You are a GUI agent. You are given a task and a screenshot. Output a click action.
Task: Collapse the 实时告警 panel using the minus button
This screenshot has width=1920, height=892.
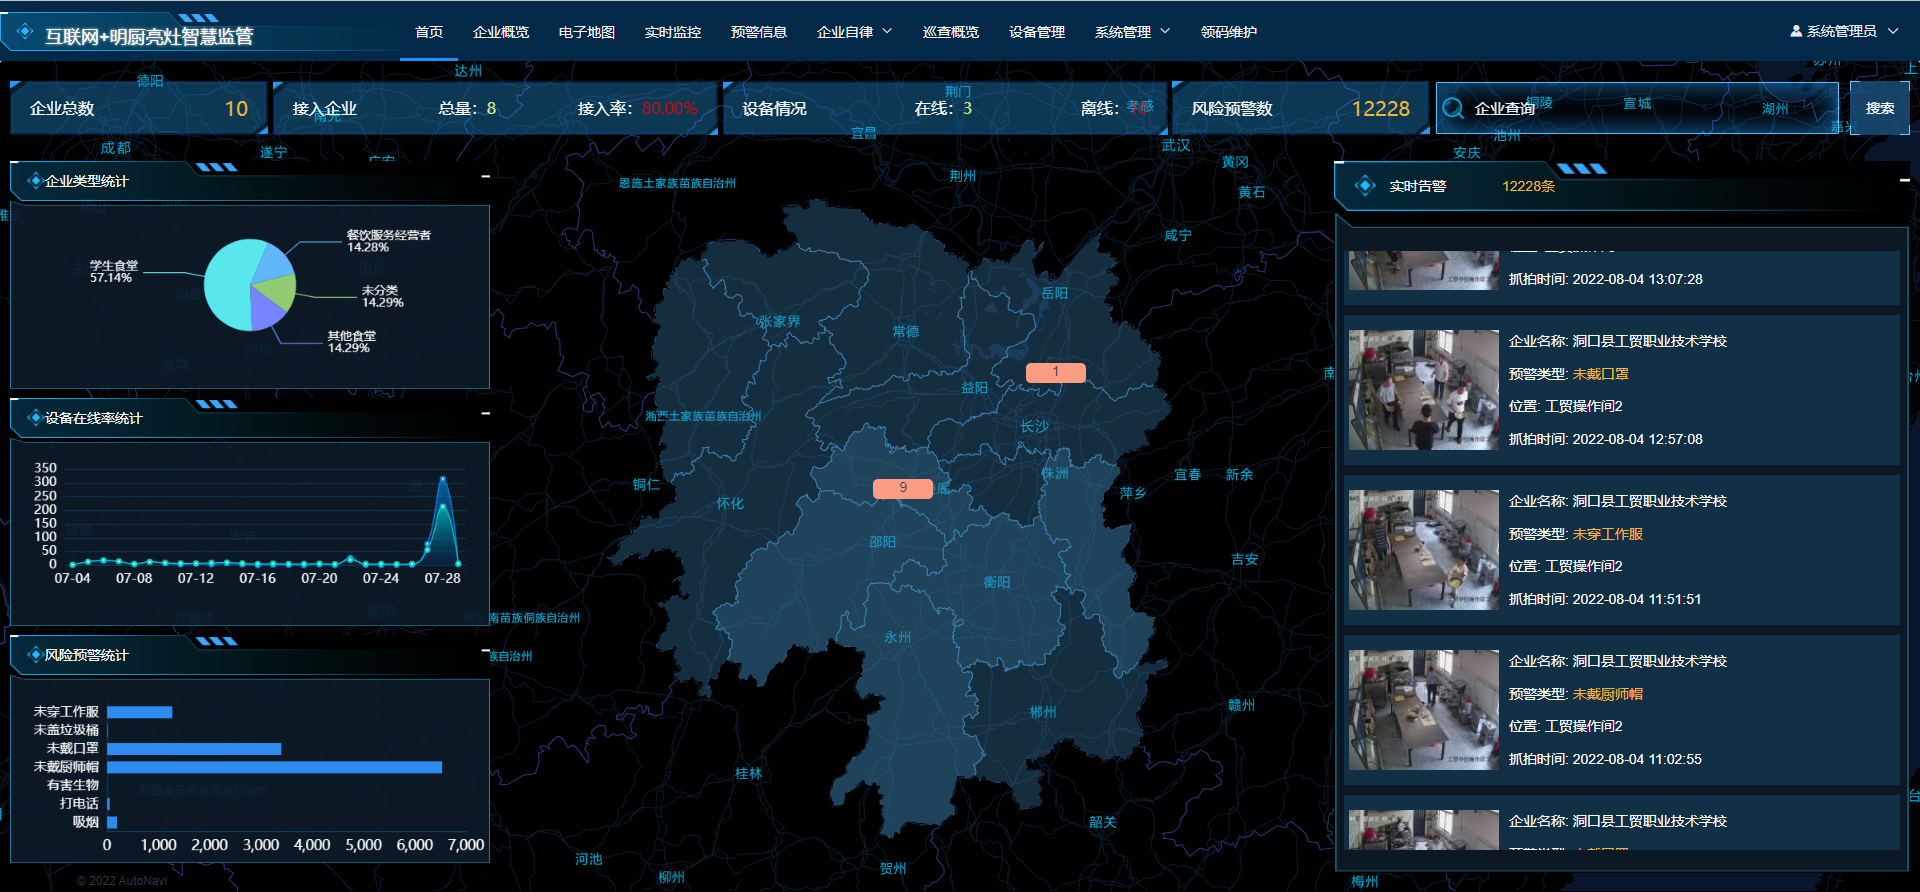click(x=1904, y=180)
